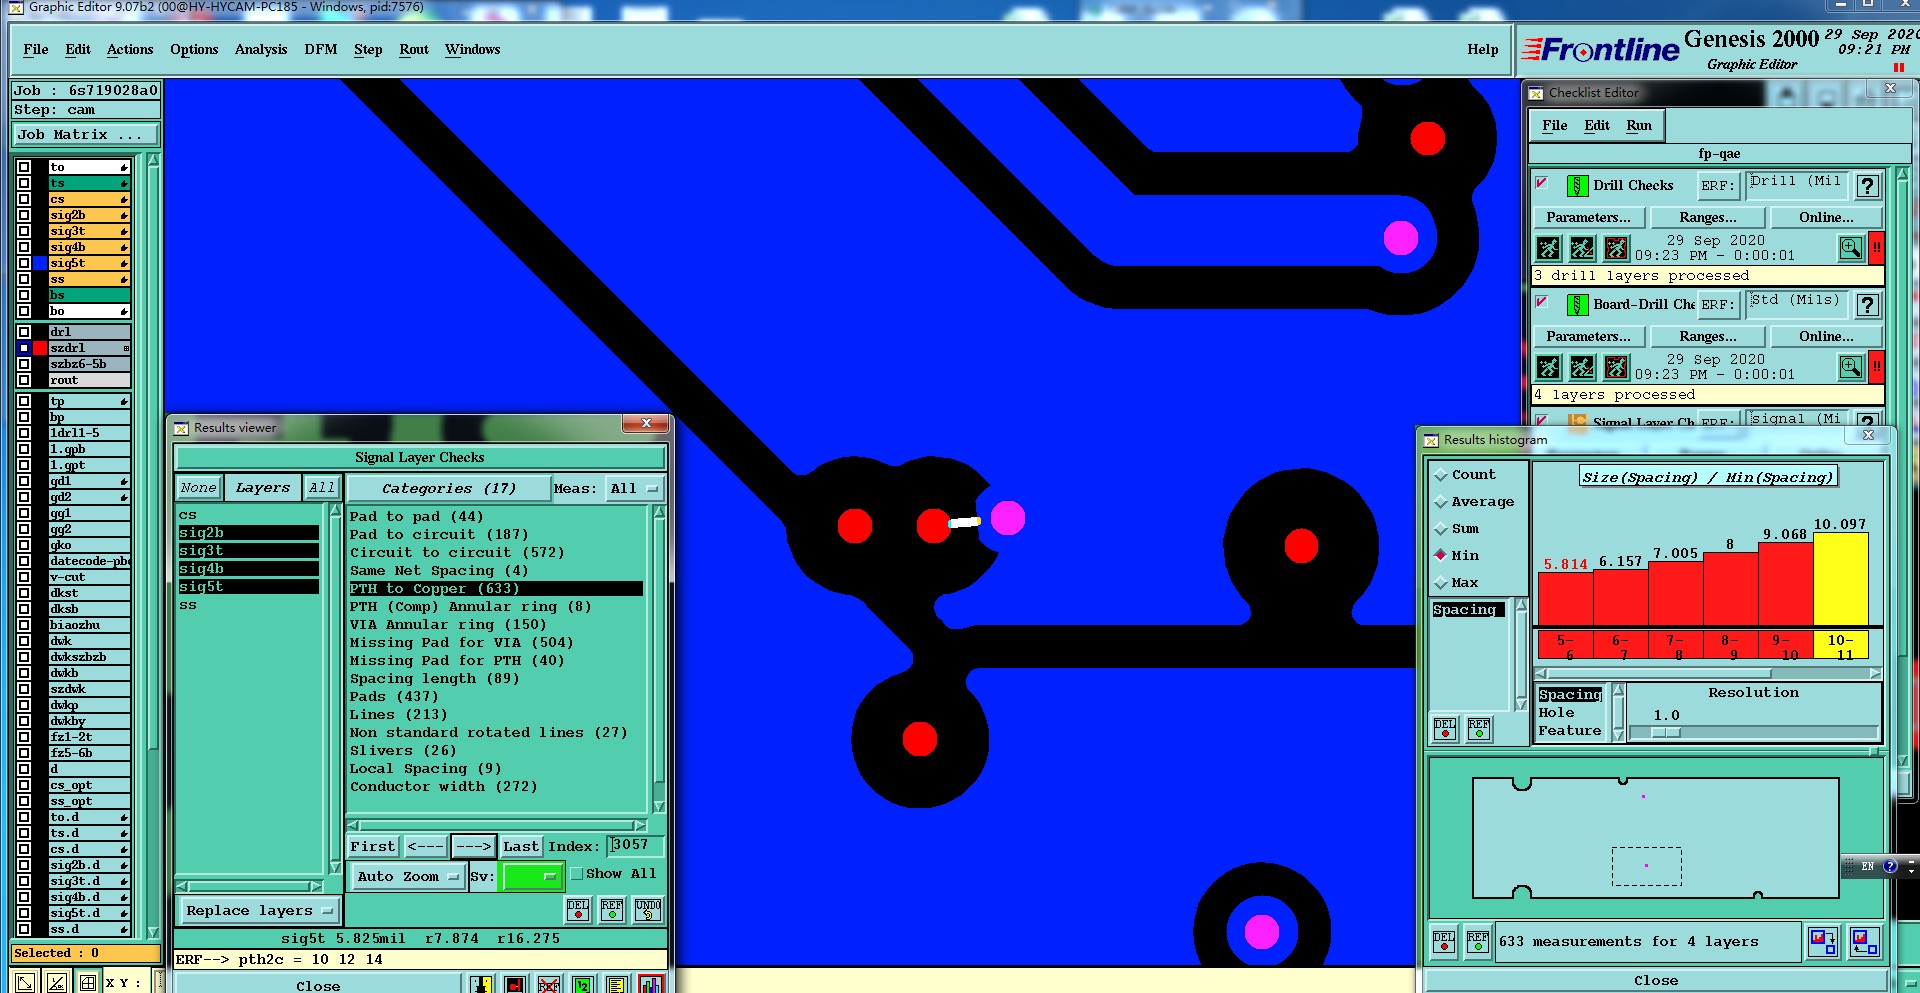
Task: Click help question mark for Drill Checks
Action: 1867,186
